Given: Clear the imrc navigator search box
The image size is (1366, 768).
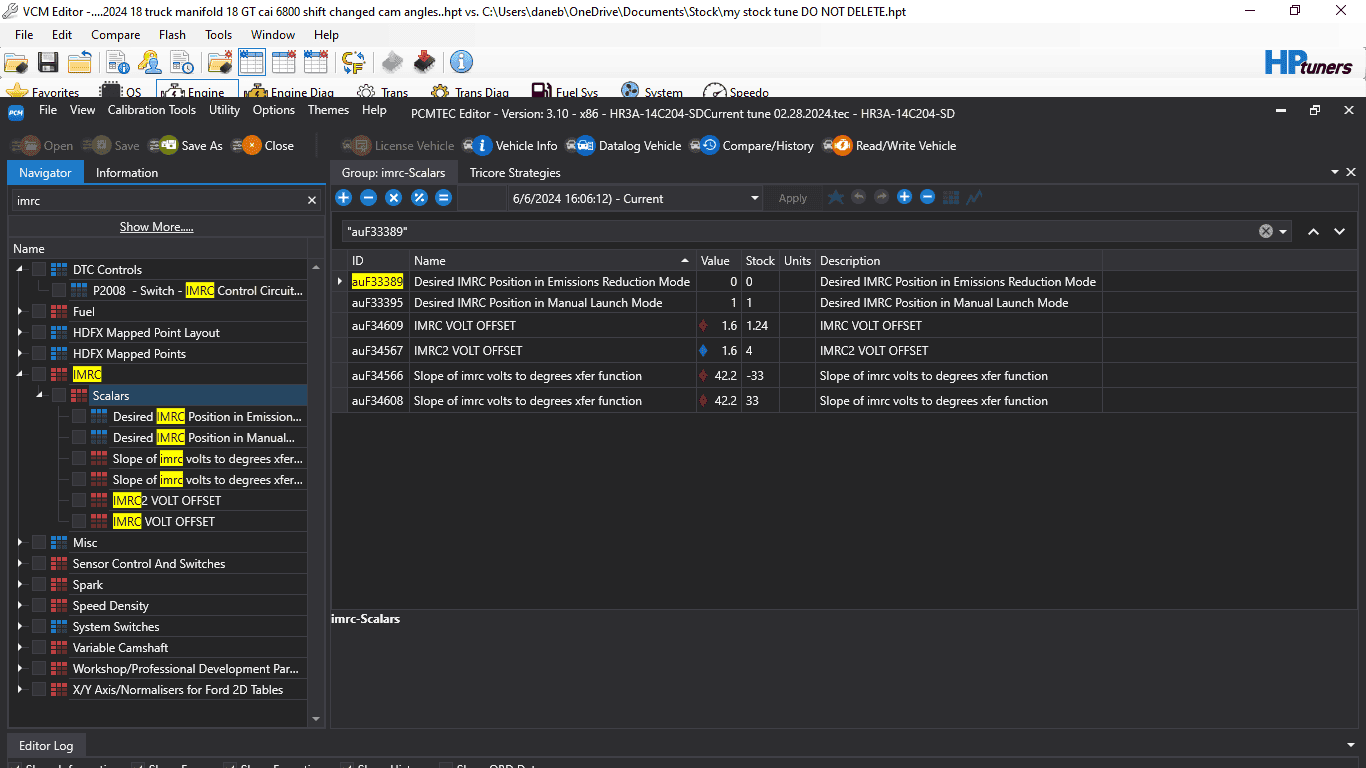Looking at the screenshot, I should coord(312,201).
